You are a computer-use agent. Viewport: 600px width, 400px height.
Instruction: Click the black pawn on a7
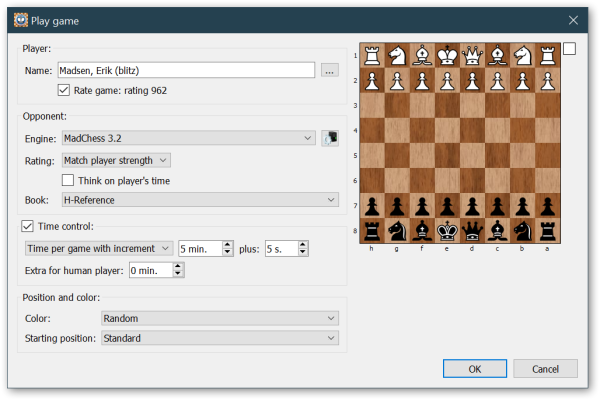point(548,206)
